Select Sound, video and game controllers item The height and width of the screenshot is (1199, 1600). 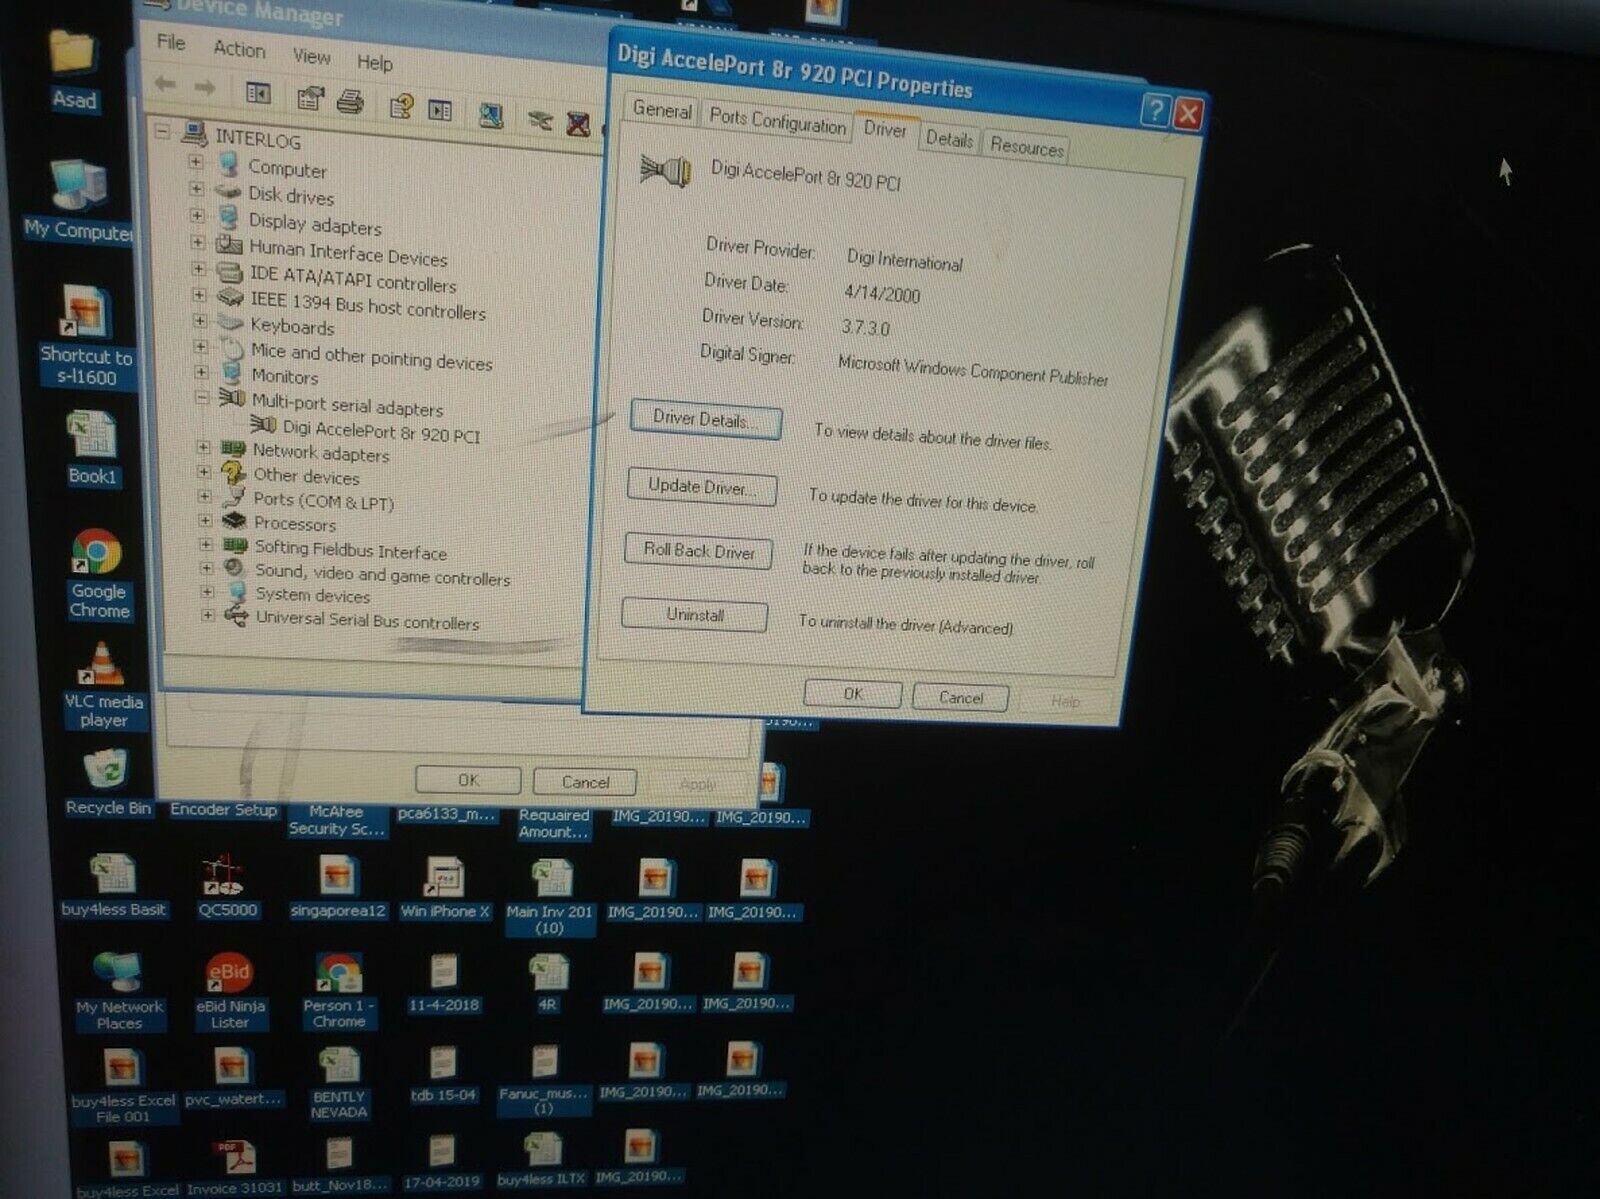point(382,575)
